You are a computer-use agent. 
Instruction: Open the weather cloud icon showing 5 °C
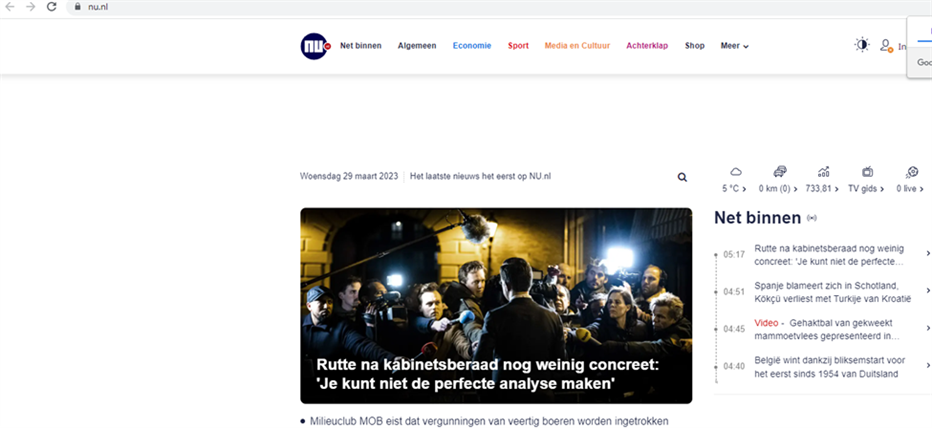click(736, 172)
